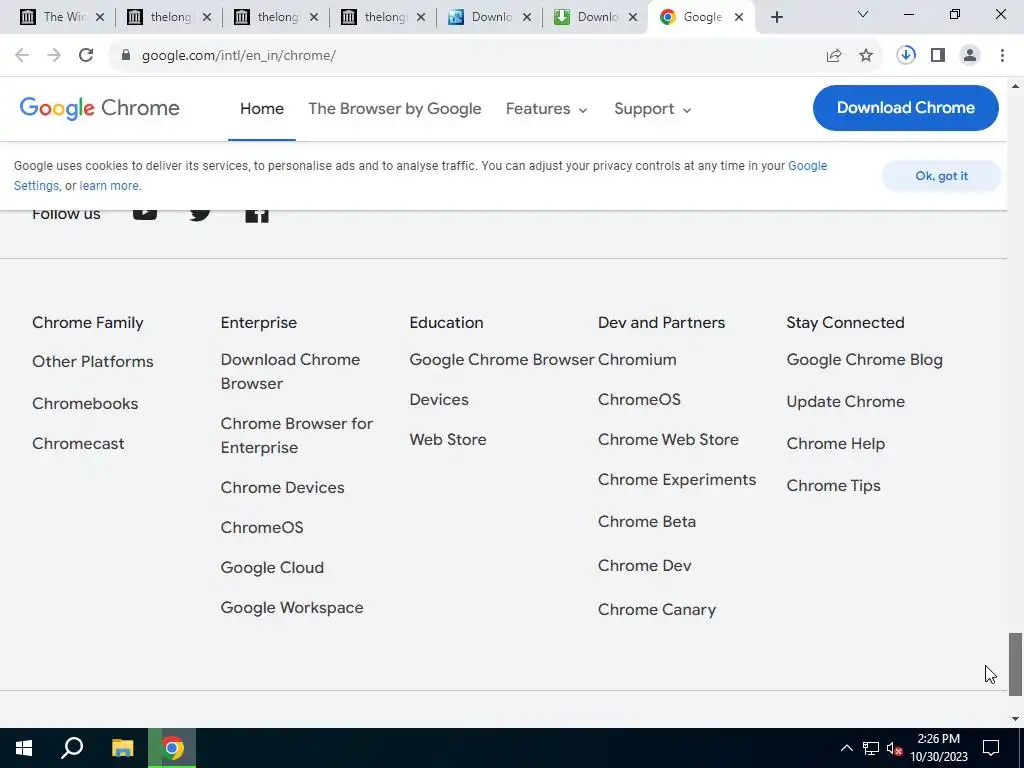Open Google Chrome Blog link

click(x=864, y=360)
